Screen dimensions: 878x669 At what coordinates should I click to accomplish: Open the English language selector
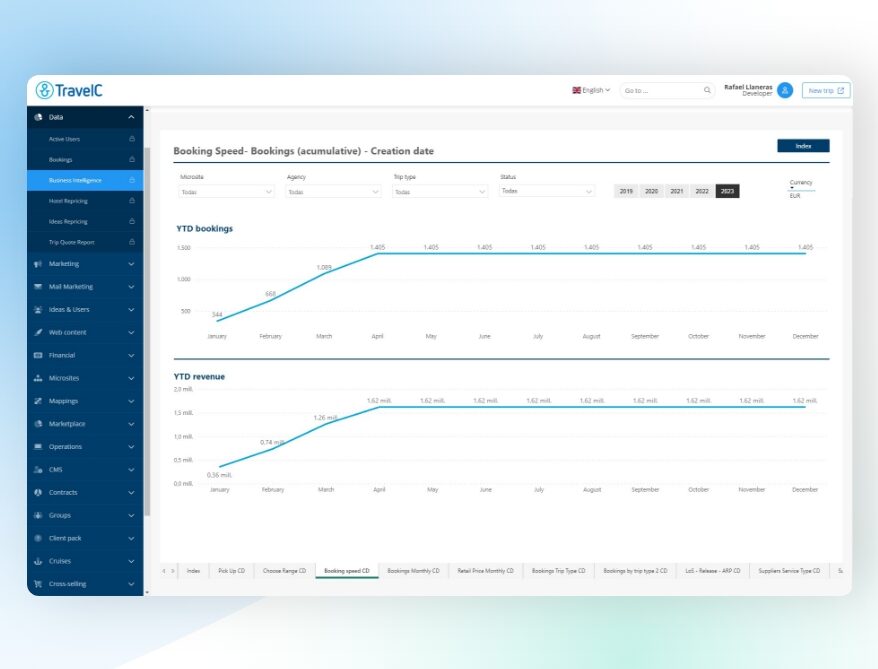591,90
